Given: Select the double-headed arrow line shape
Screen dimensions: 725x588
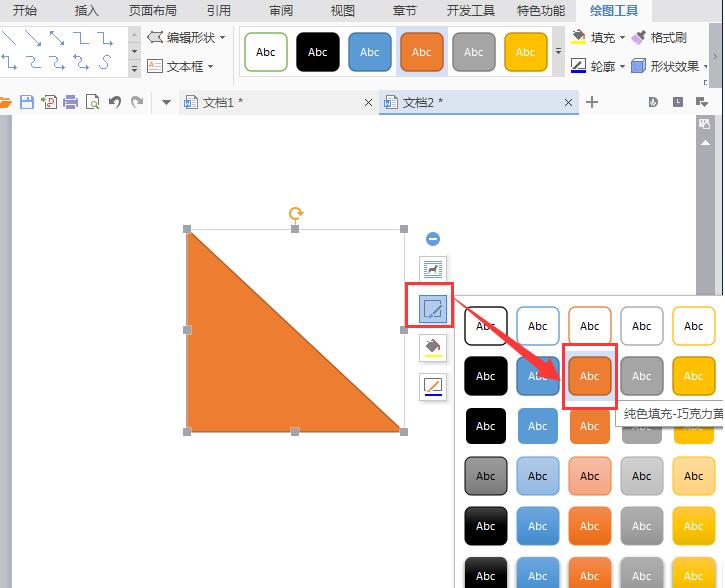Looking at the screenshot, I should pos(57,38).
